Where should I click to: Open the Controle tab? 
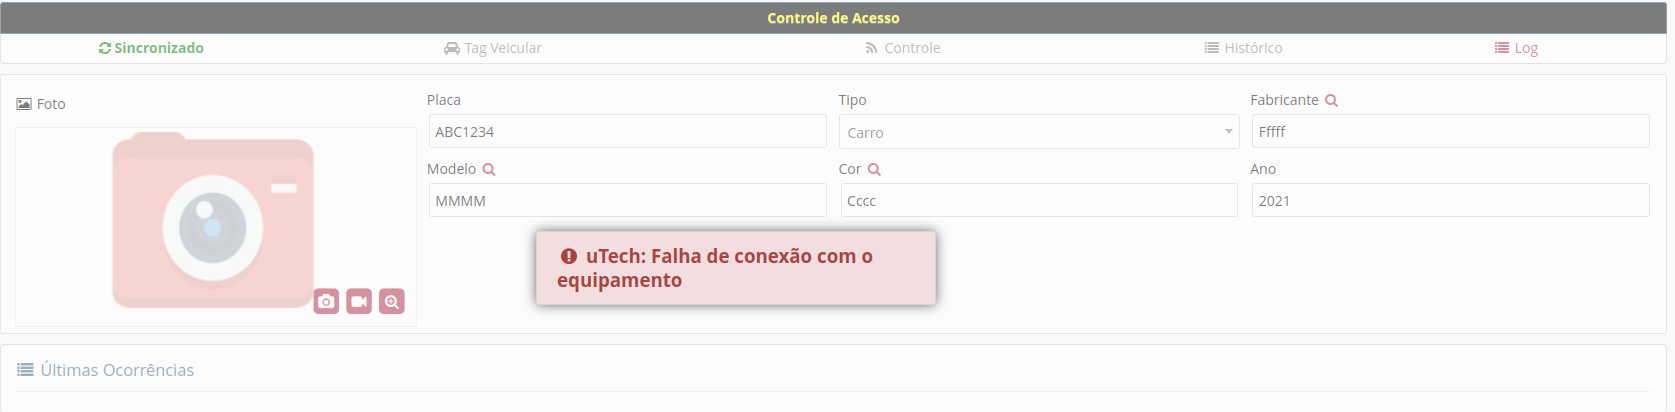click(903, 48)
